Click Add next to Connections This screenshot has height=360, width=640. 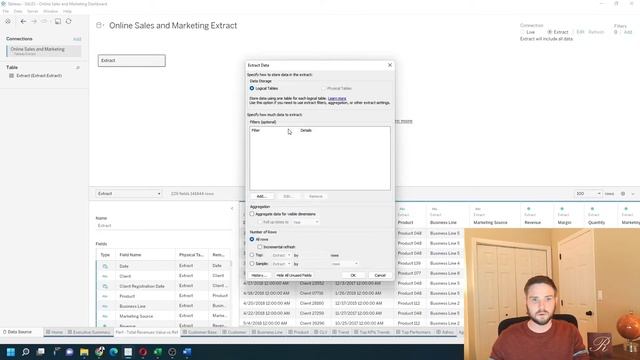pos(77,39)
